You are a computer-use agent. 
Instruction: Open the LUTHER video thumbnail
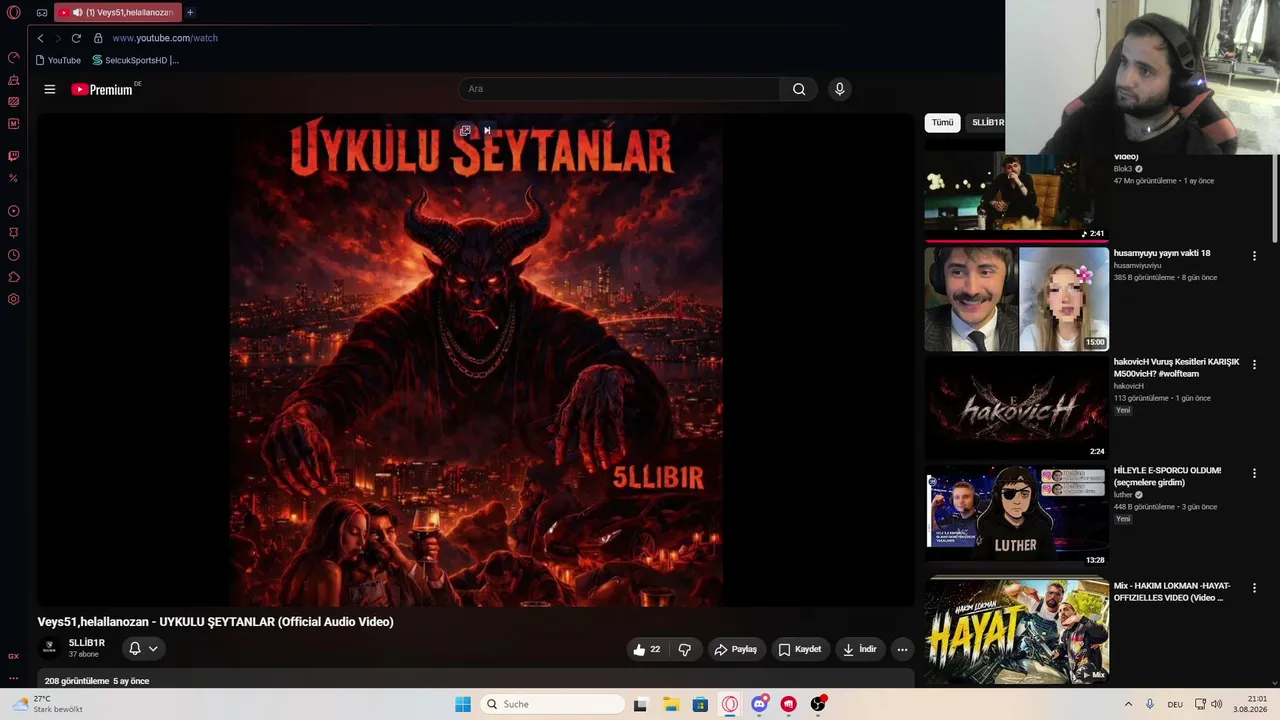coord(1017,517)
